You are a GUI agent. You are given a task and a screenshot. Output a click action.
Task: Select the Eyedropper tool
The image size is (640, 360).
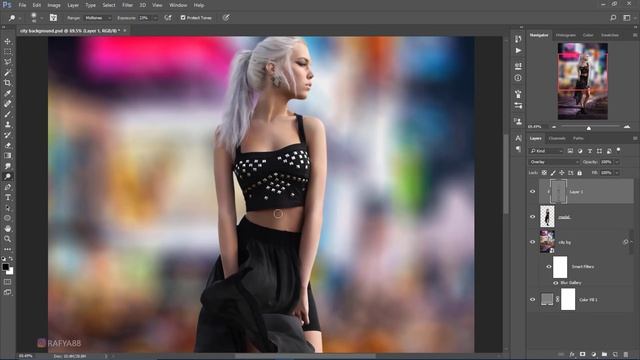[x=7, y=93]
